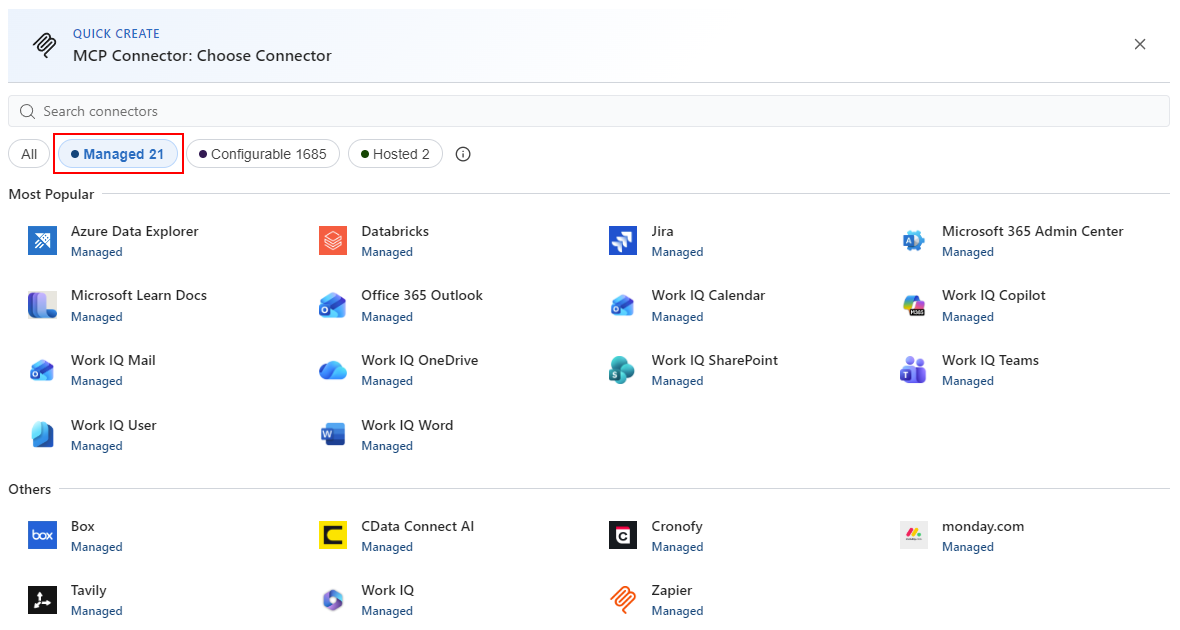Pick Work IQ Teams text

tap(990, 361)
